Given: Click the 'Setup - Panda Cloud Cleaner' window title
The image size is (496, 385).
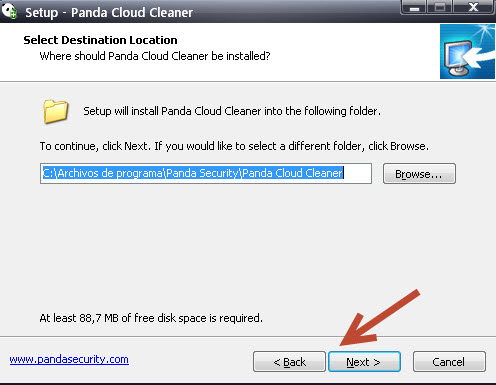Looking at the screenshot, I should pyautogui.click(x=109, y=13).
